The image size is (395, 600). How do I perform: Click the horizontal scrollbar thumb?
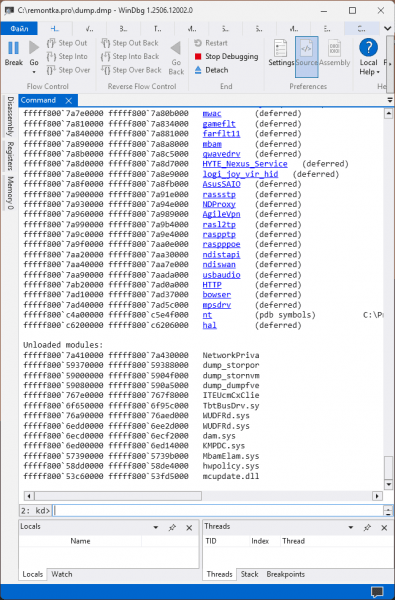point(118,496)
